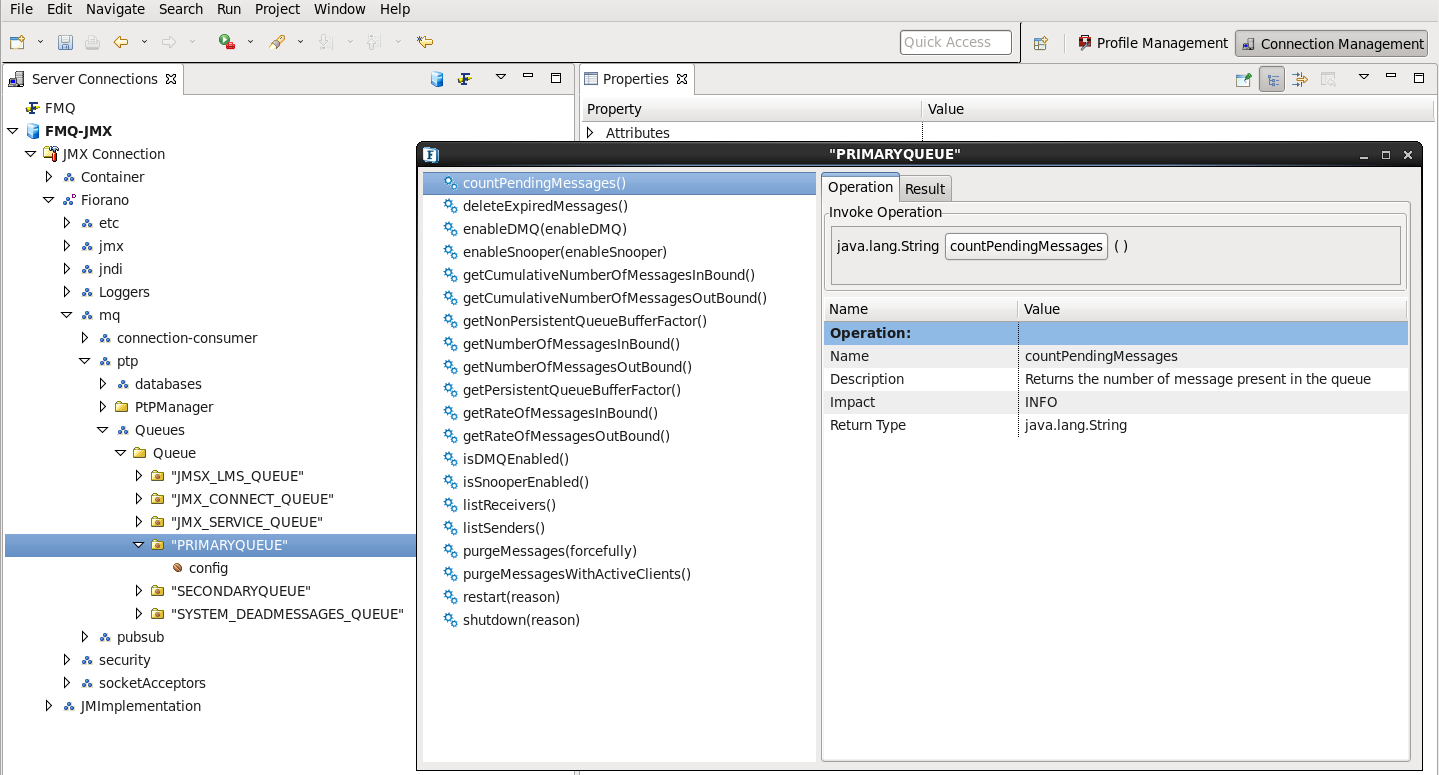Select purgeMessages(forcefully) operation
This screenshot has width=1439, height=775.
(x=549, y=551)
